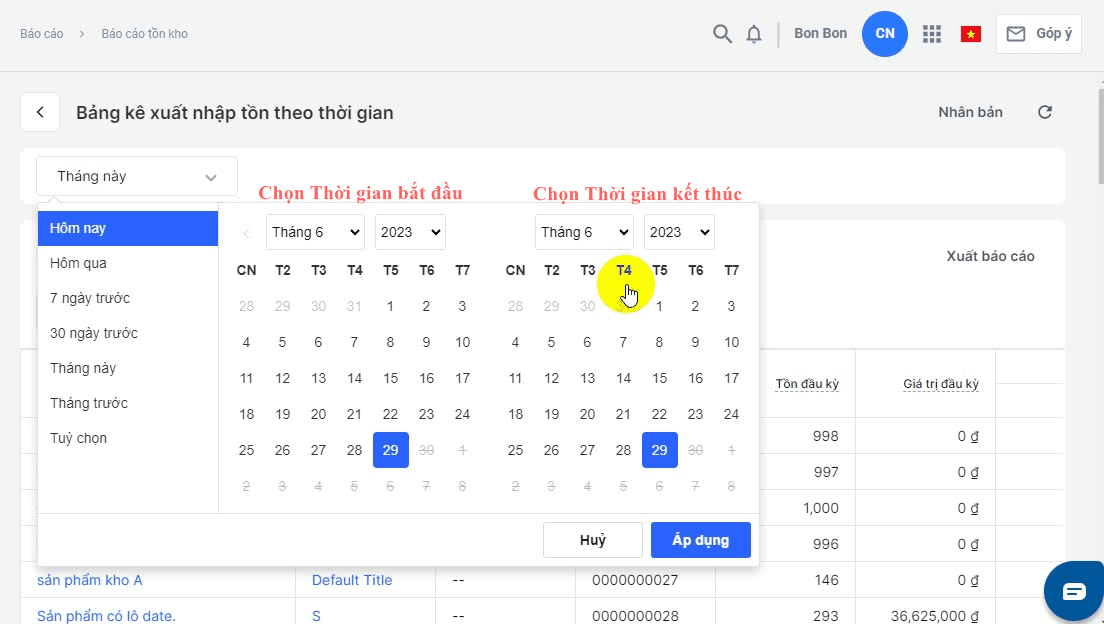
Task: Pick Tháng trước from preset list
Action: coord(89,403)
